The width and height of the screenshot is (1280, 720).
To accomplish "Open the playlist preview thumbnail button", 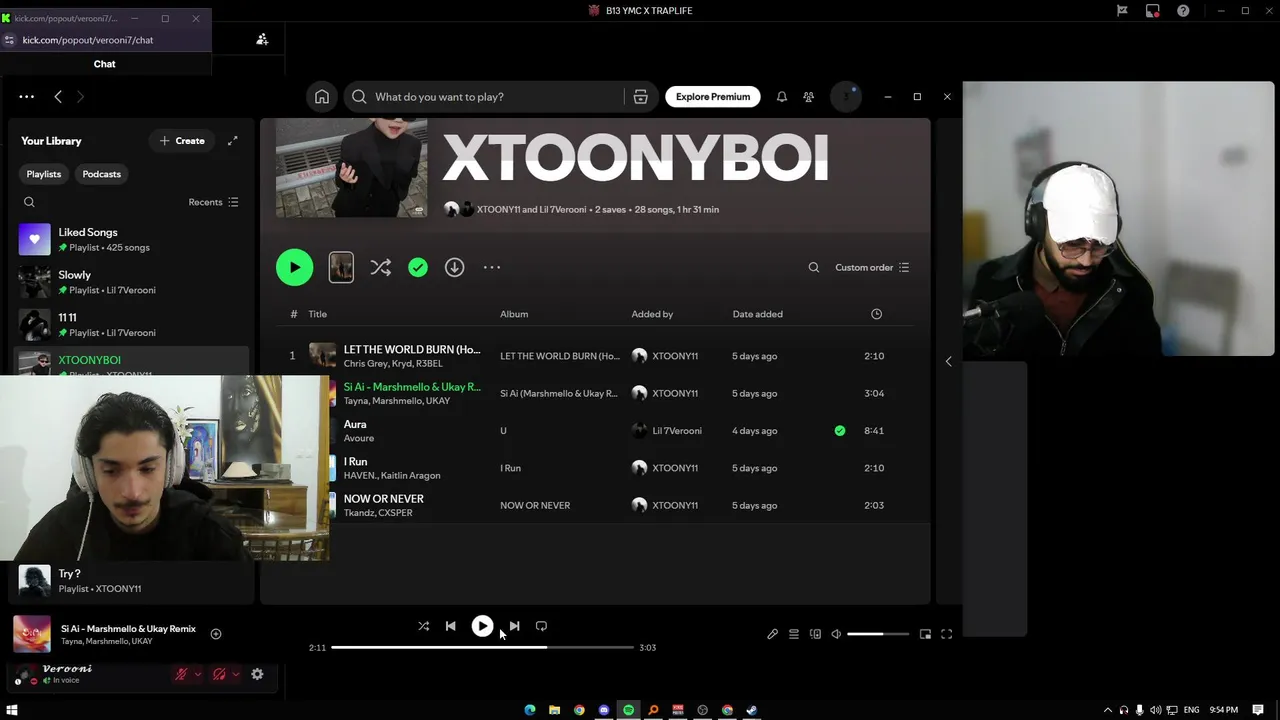I will pyautogui.click(x=341, y=267).
